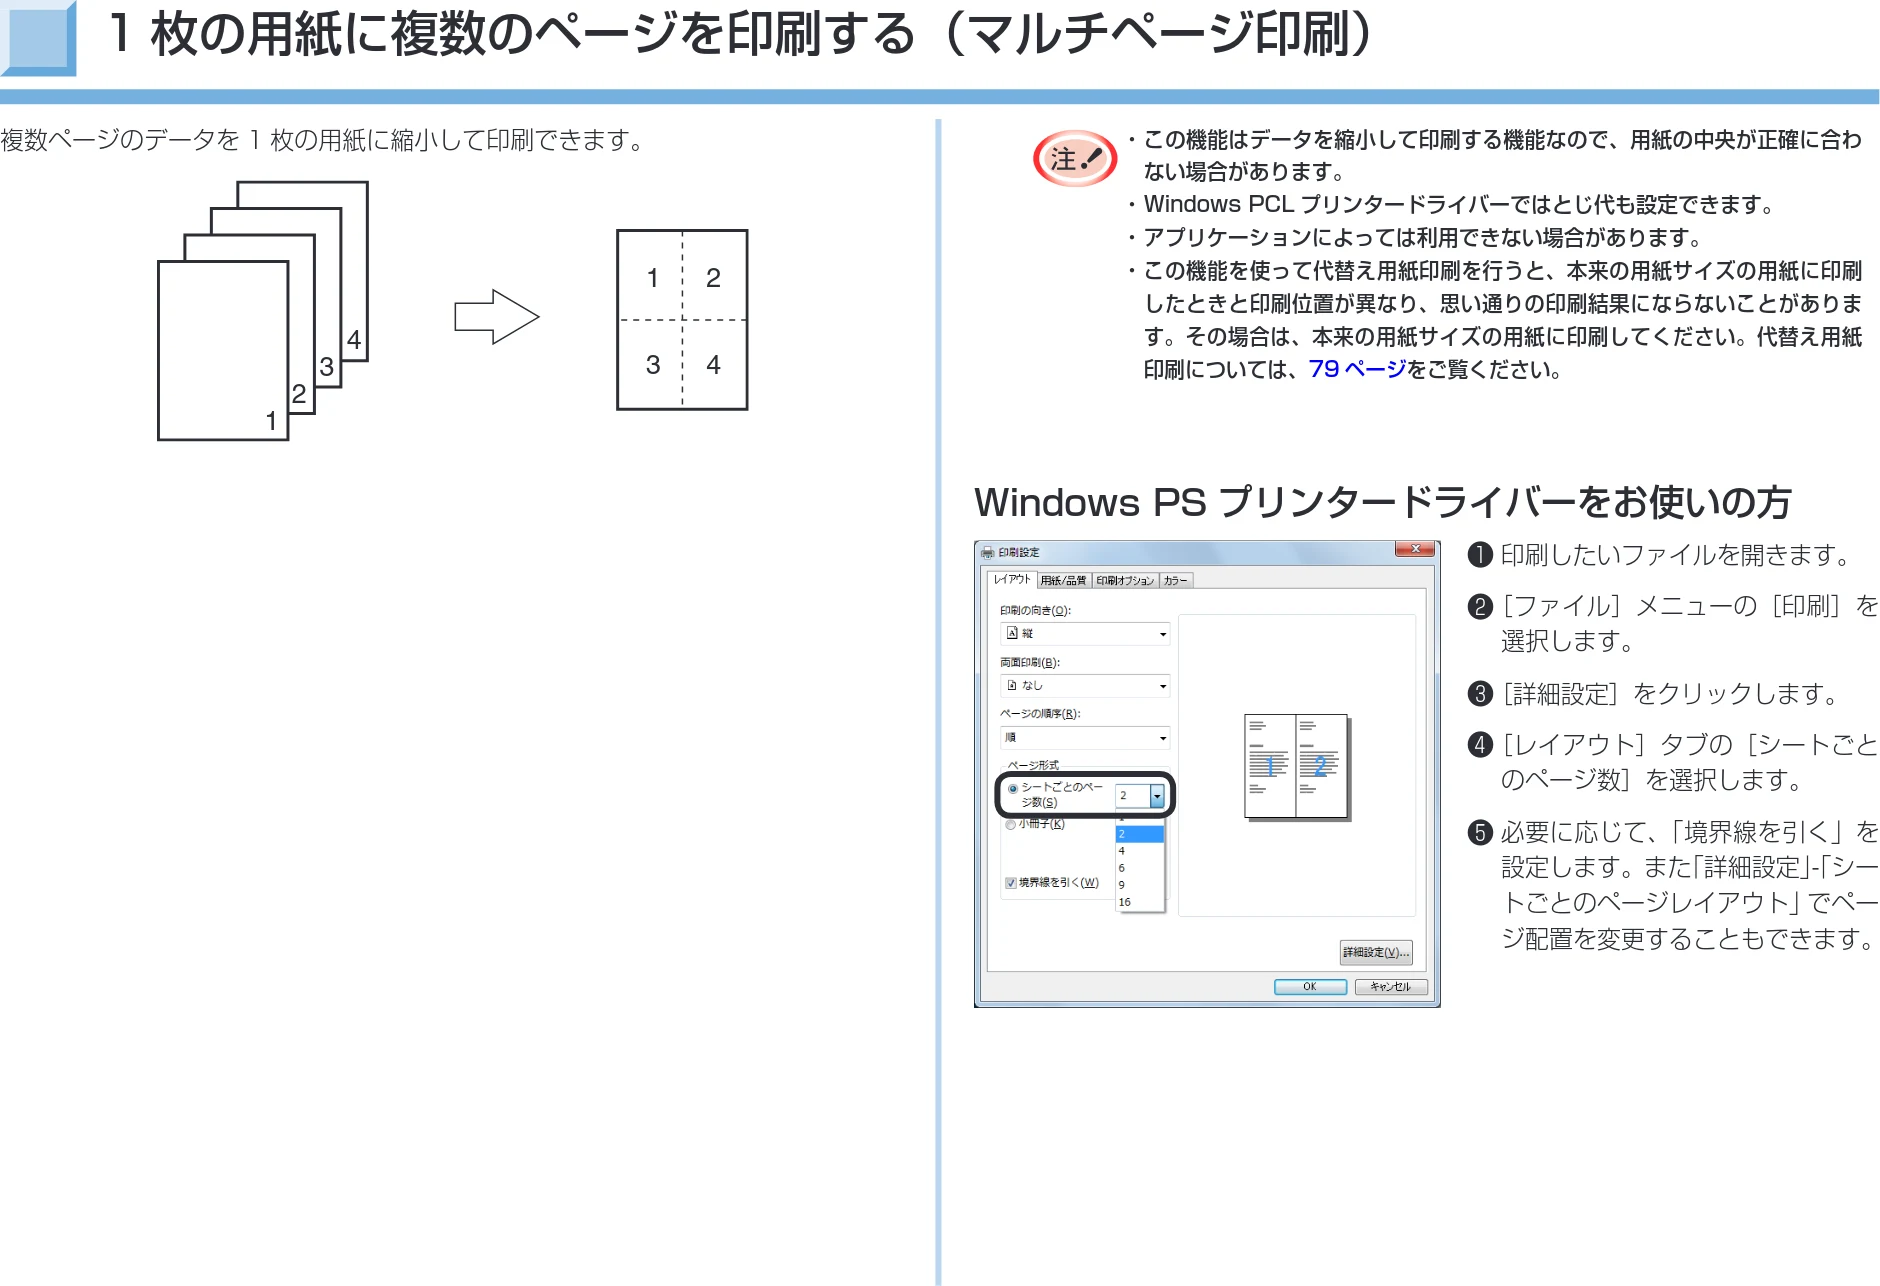Close the 印刷設定 dialog
This screenshot has width=1880, height=1286.
point(1416,549)
